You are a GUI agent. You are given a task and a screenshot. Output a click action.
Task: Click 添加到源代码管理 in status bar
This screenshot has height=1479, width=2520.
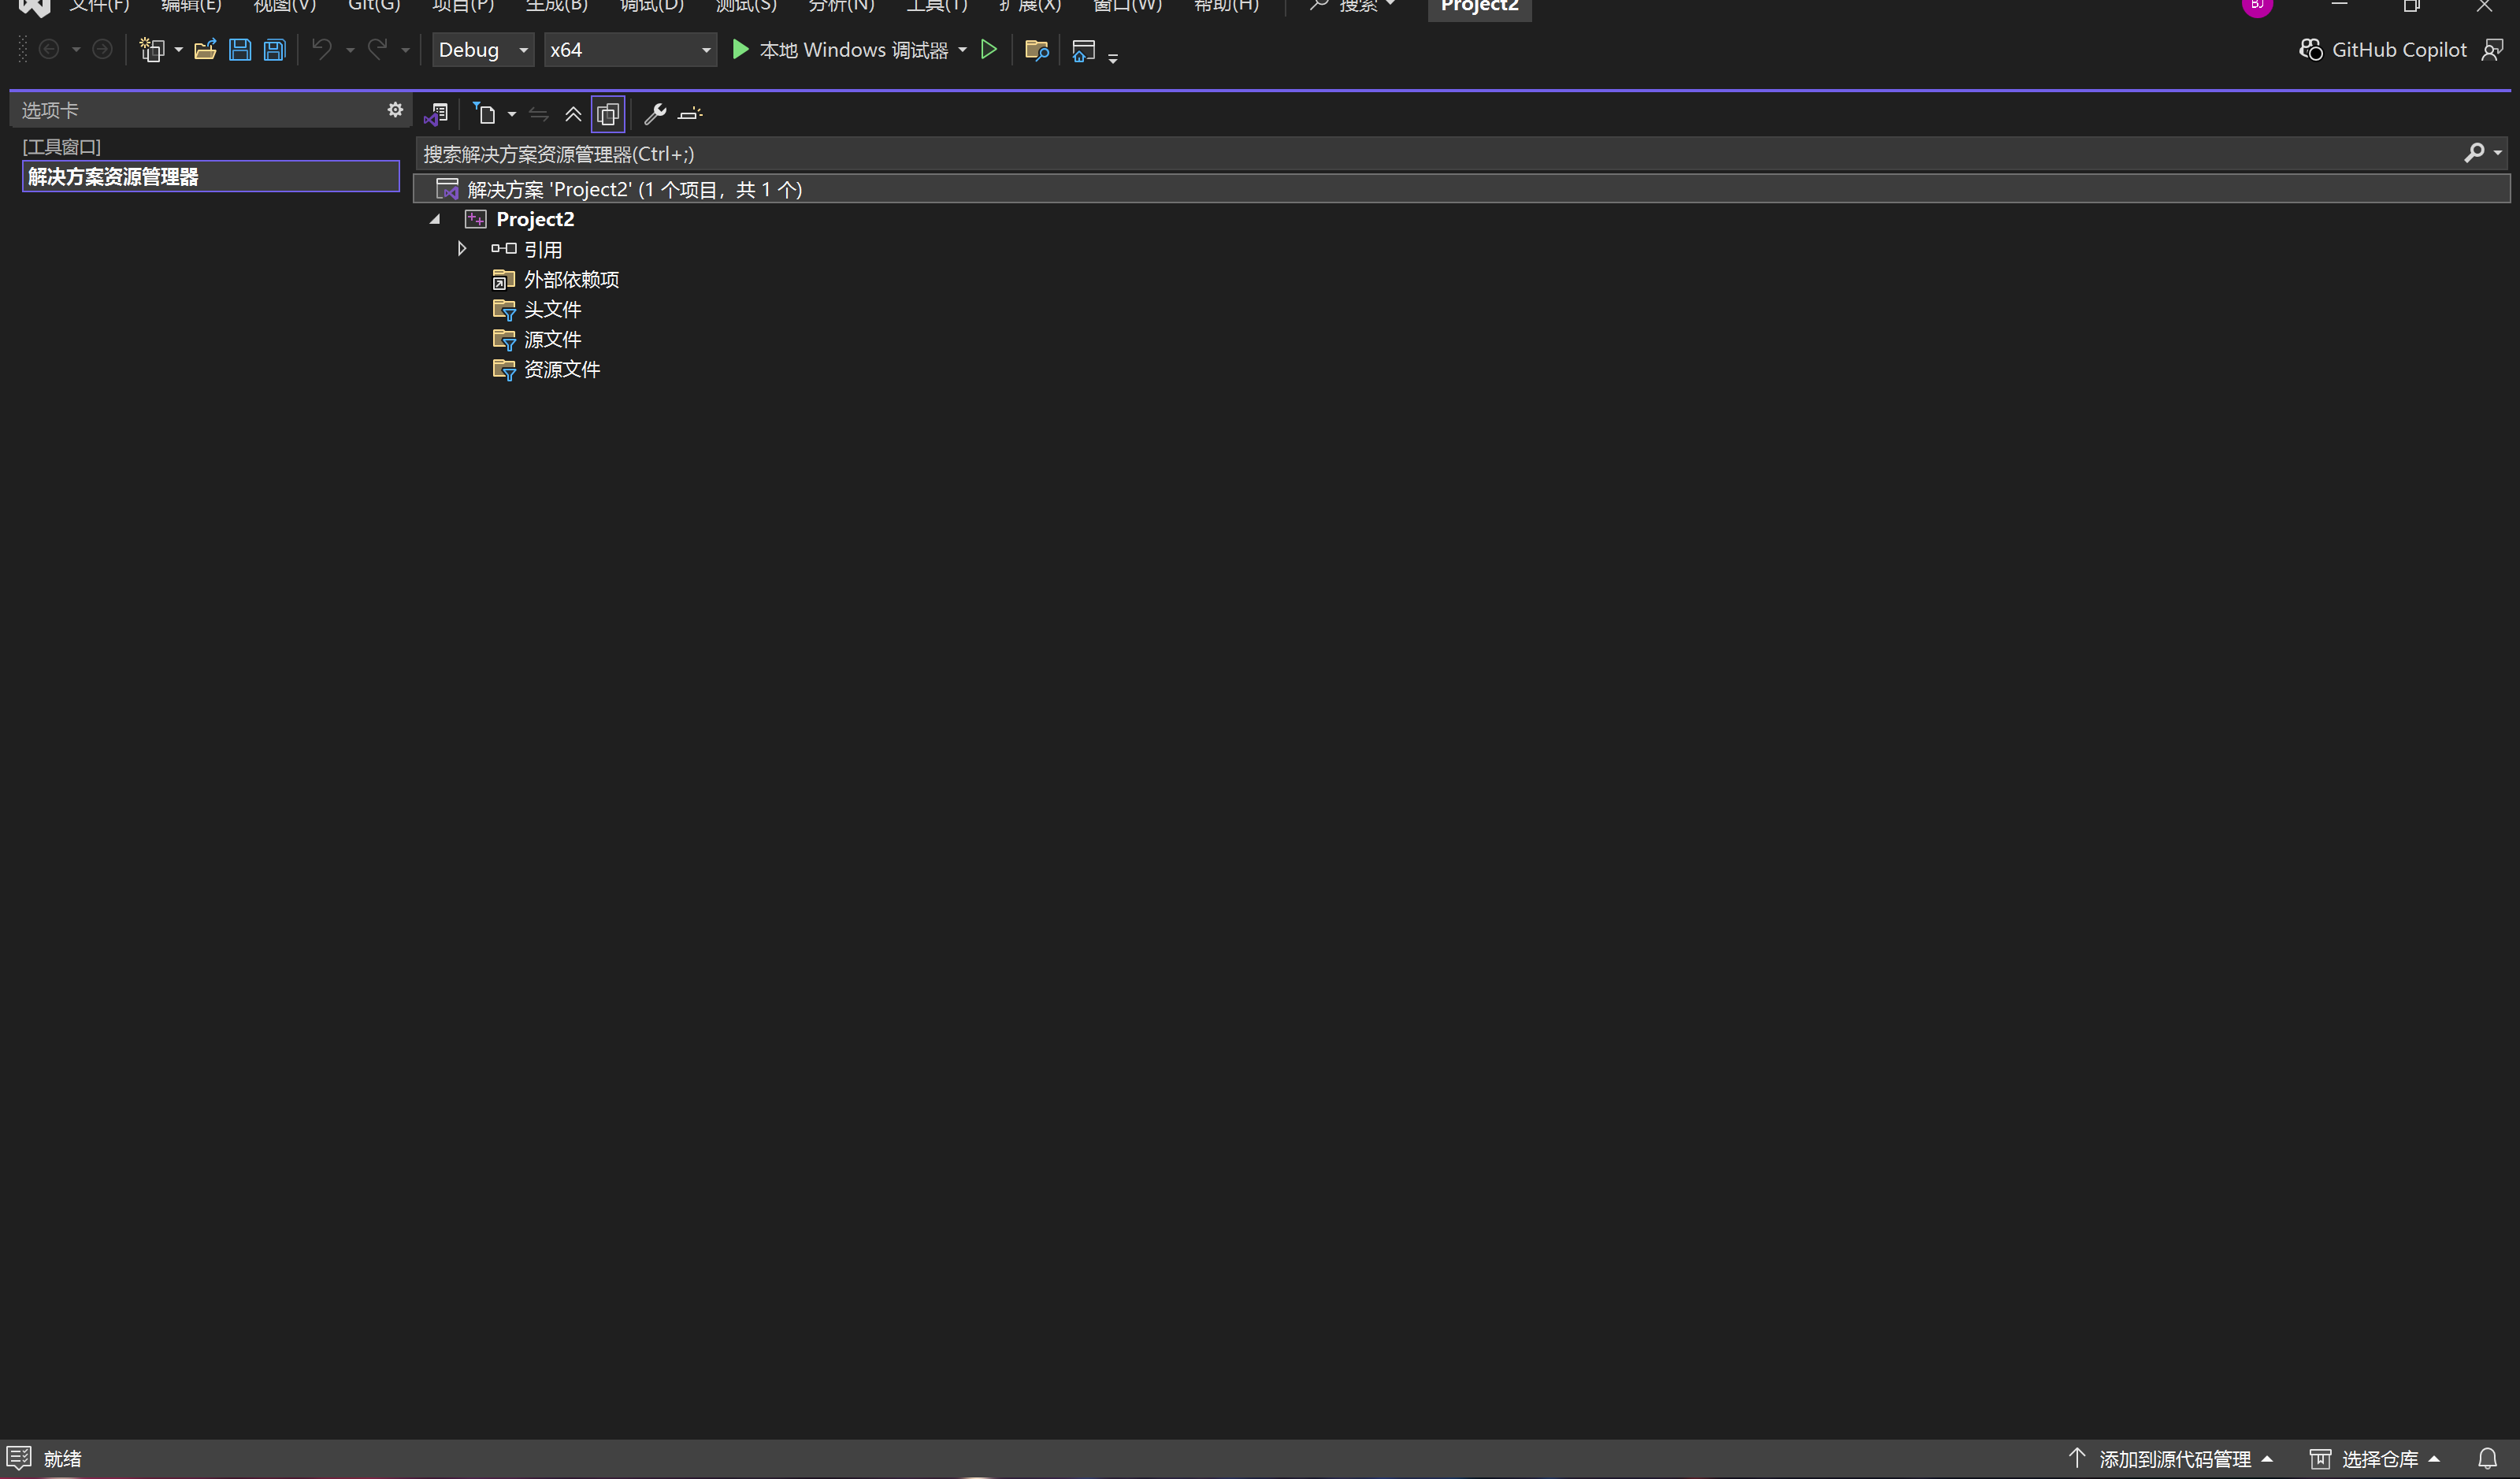(2173, 1459)
